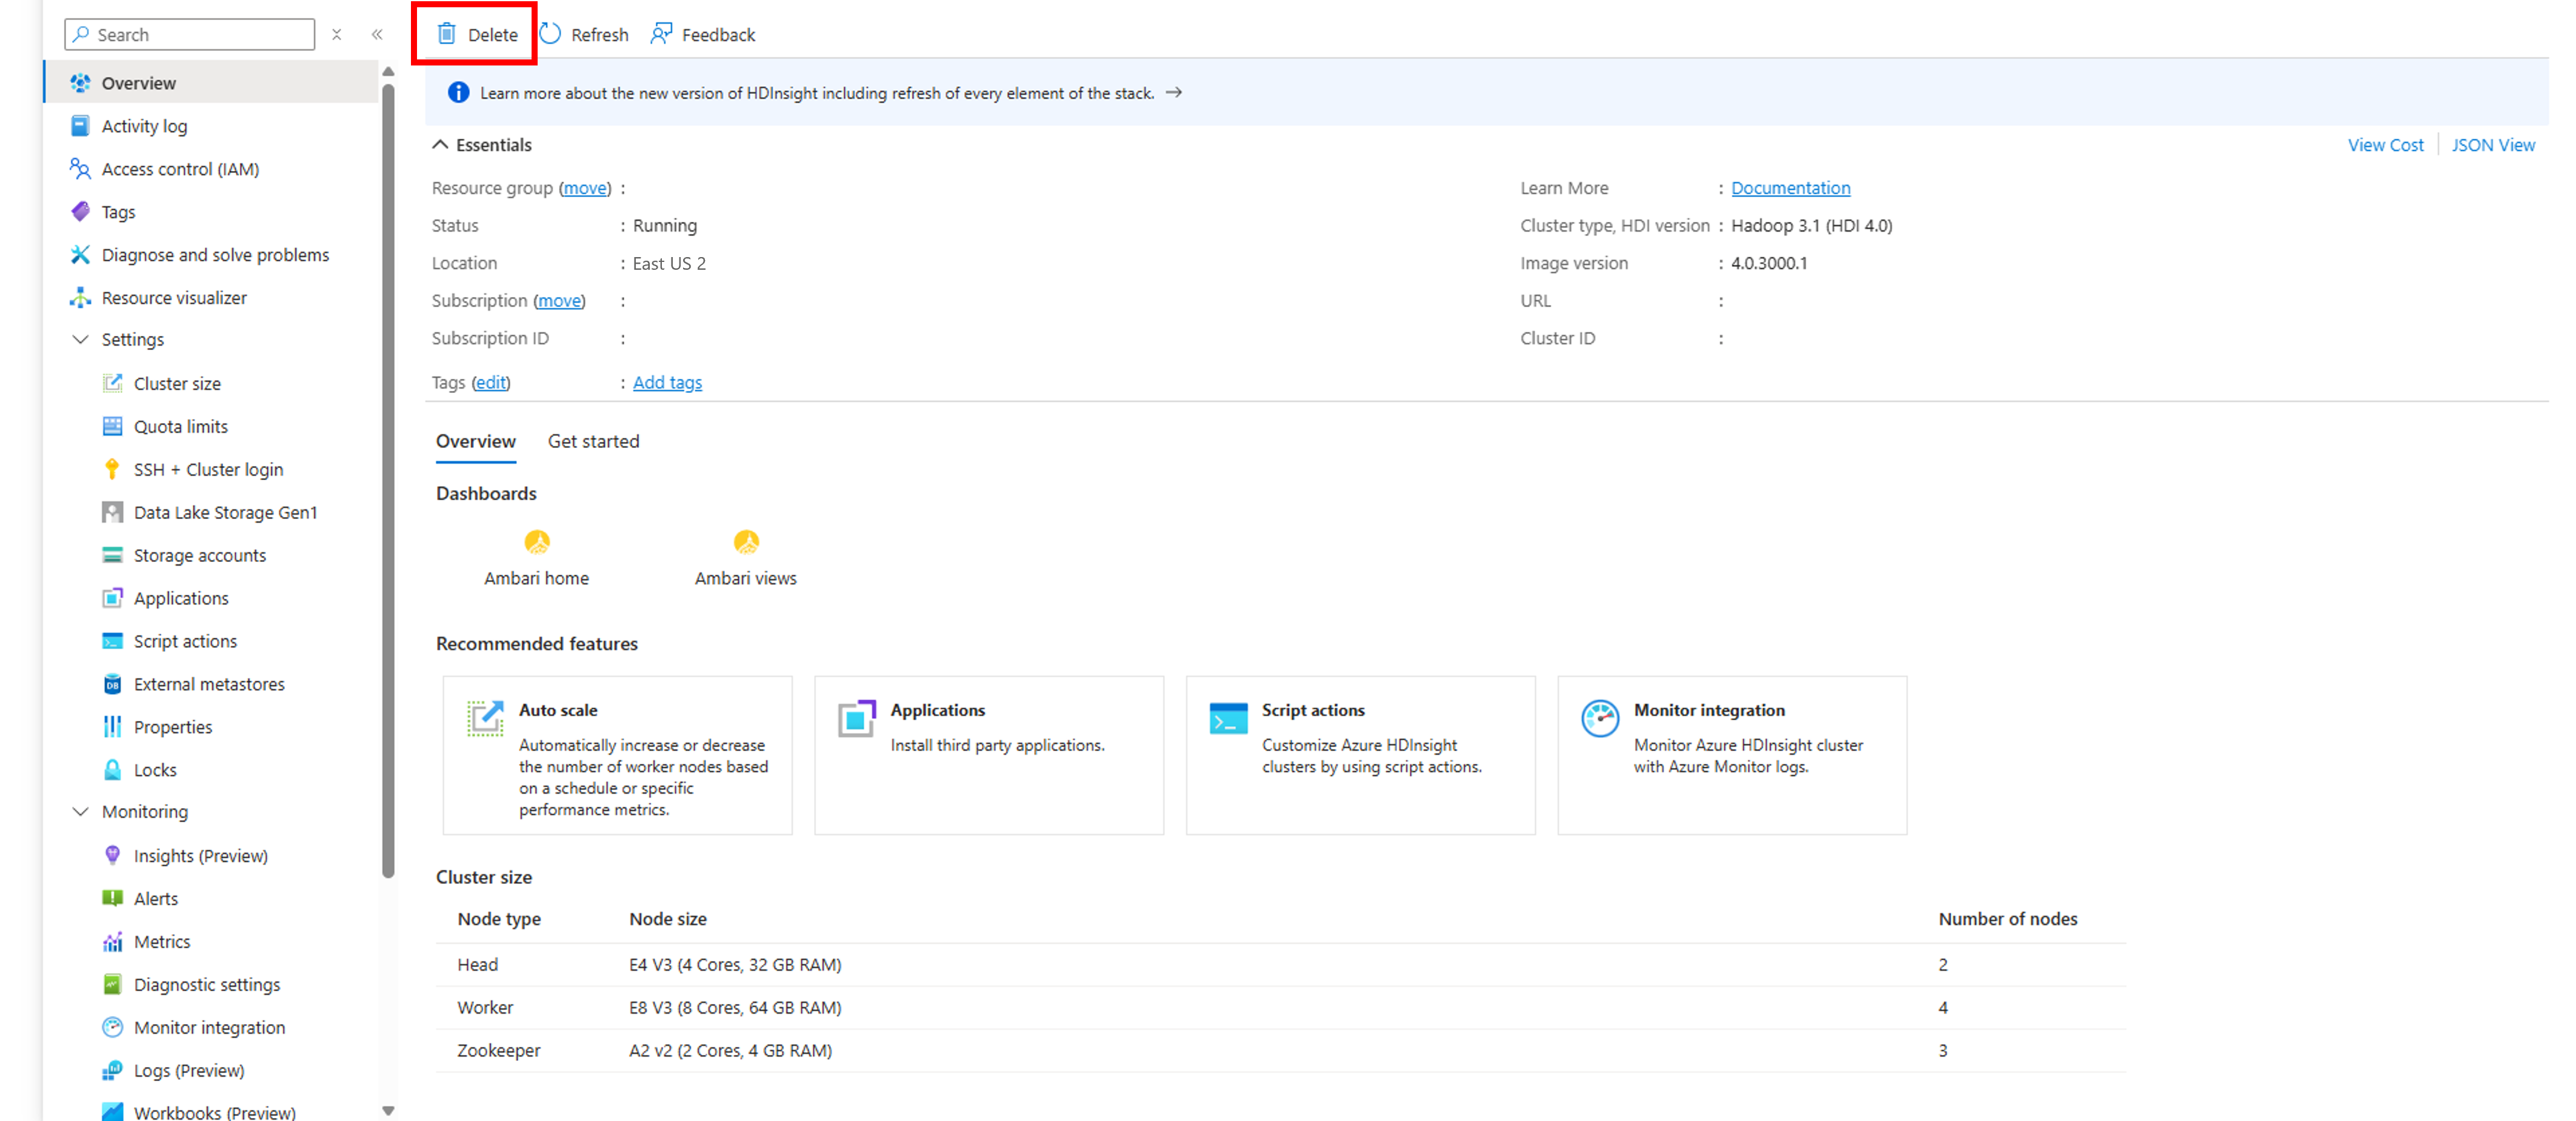Switch to the Get started tab
The width and height of the screenshot is (2576, 1121).
pos(593,441)
